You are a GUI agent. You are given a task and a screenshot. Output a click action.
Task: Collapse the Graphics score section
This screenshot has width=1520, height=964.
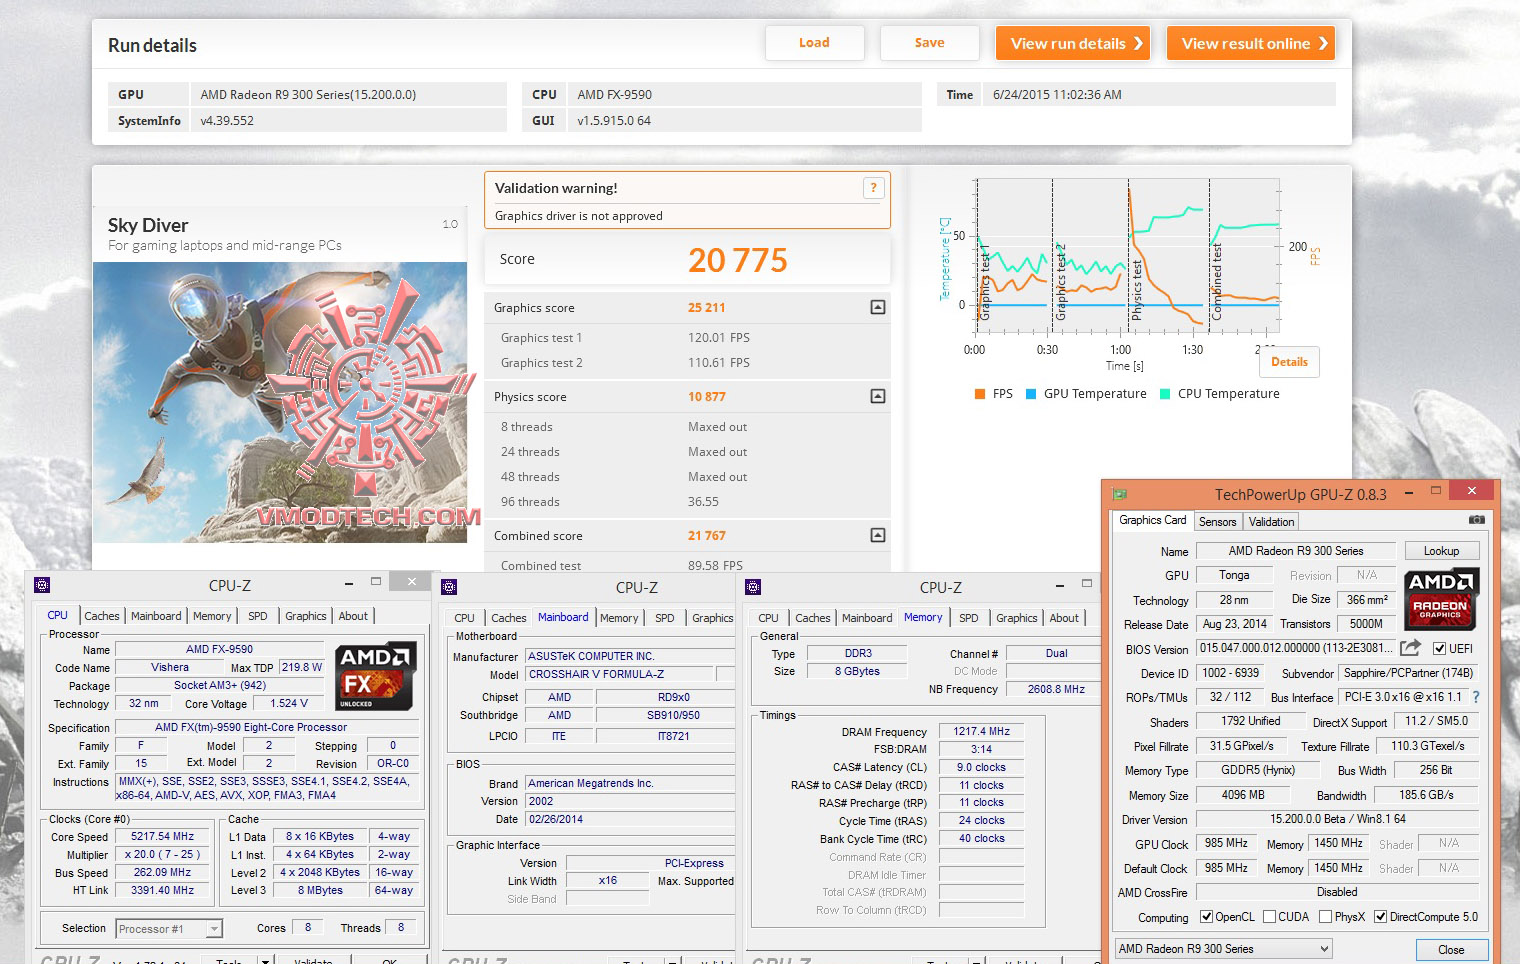[877, 307]
